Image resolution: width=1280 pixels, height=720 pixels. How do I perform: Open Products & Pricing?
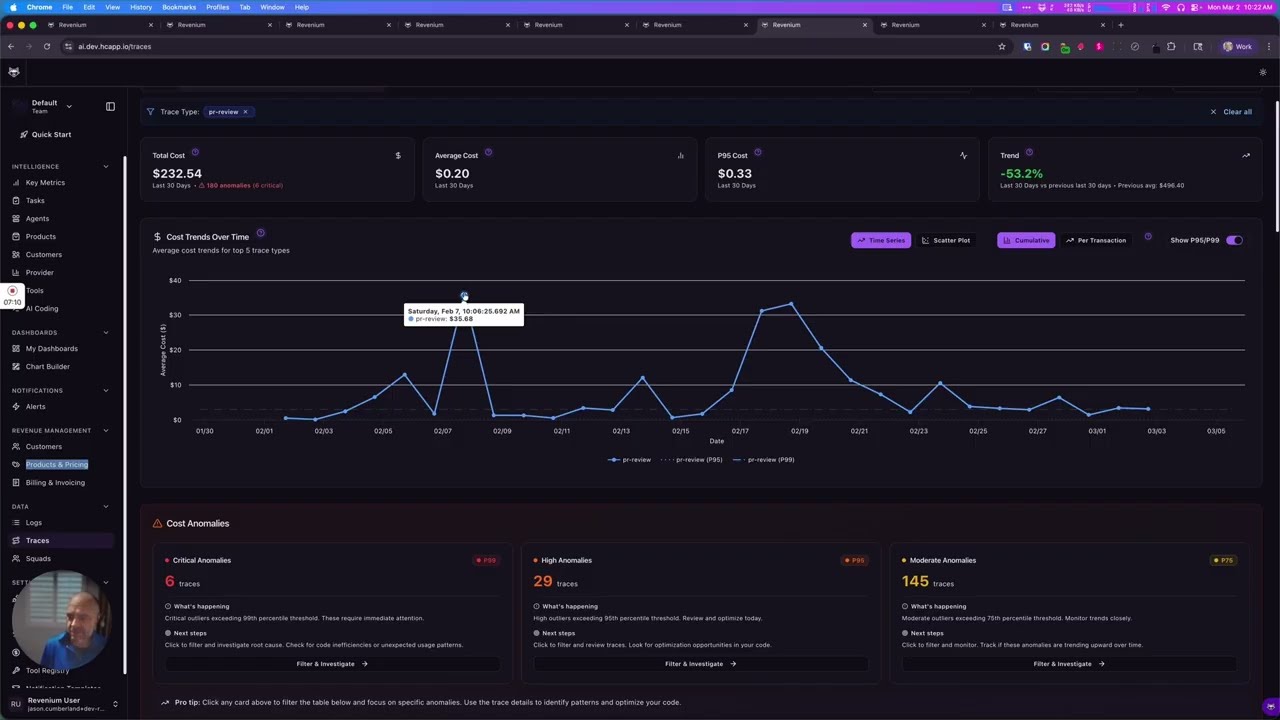coord(57,464)
